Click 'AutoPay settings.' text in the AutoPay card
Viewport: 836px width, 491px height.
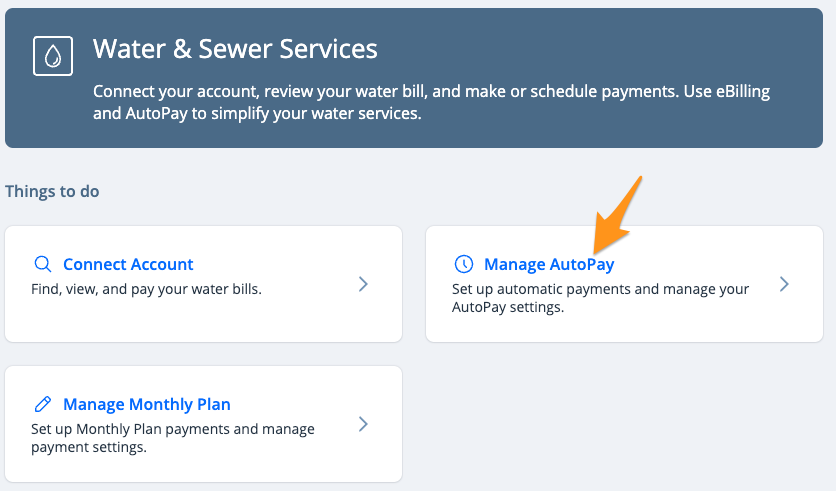point(508,308)
